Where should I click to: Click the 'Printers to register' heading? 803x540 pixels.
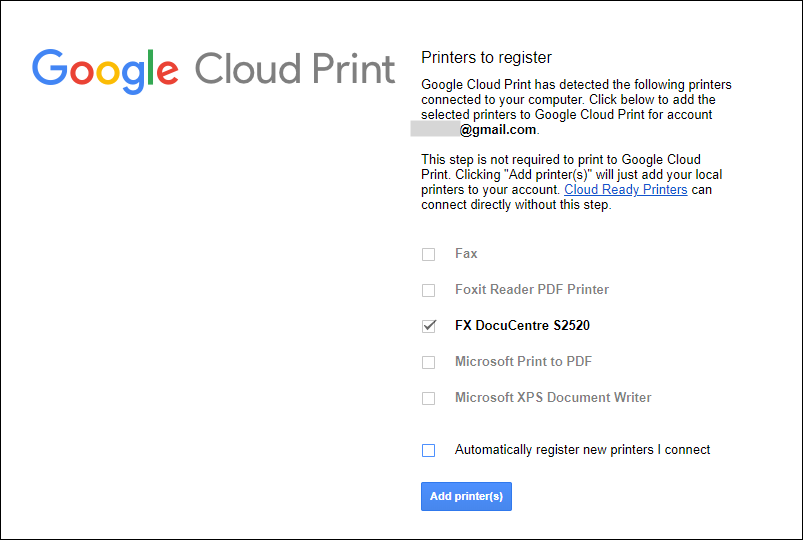tap(486, 58)
